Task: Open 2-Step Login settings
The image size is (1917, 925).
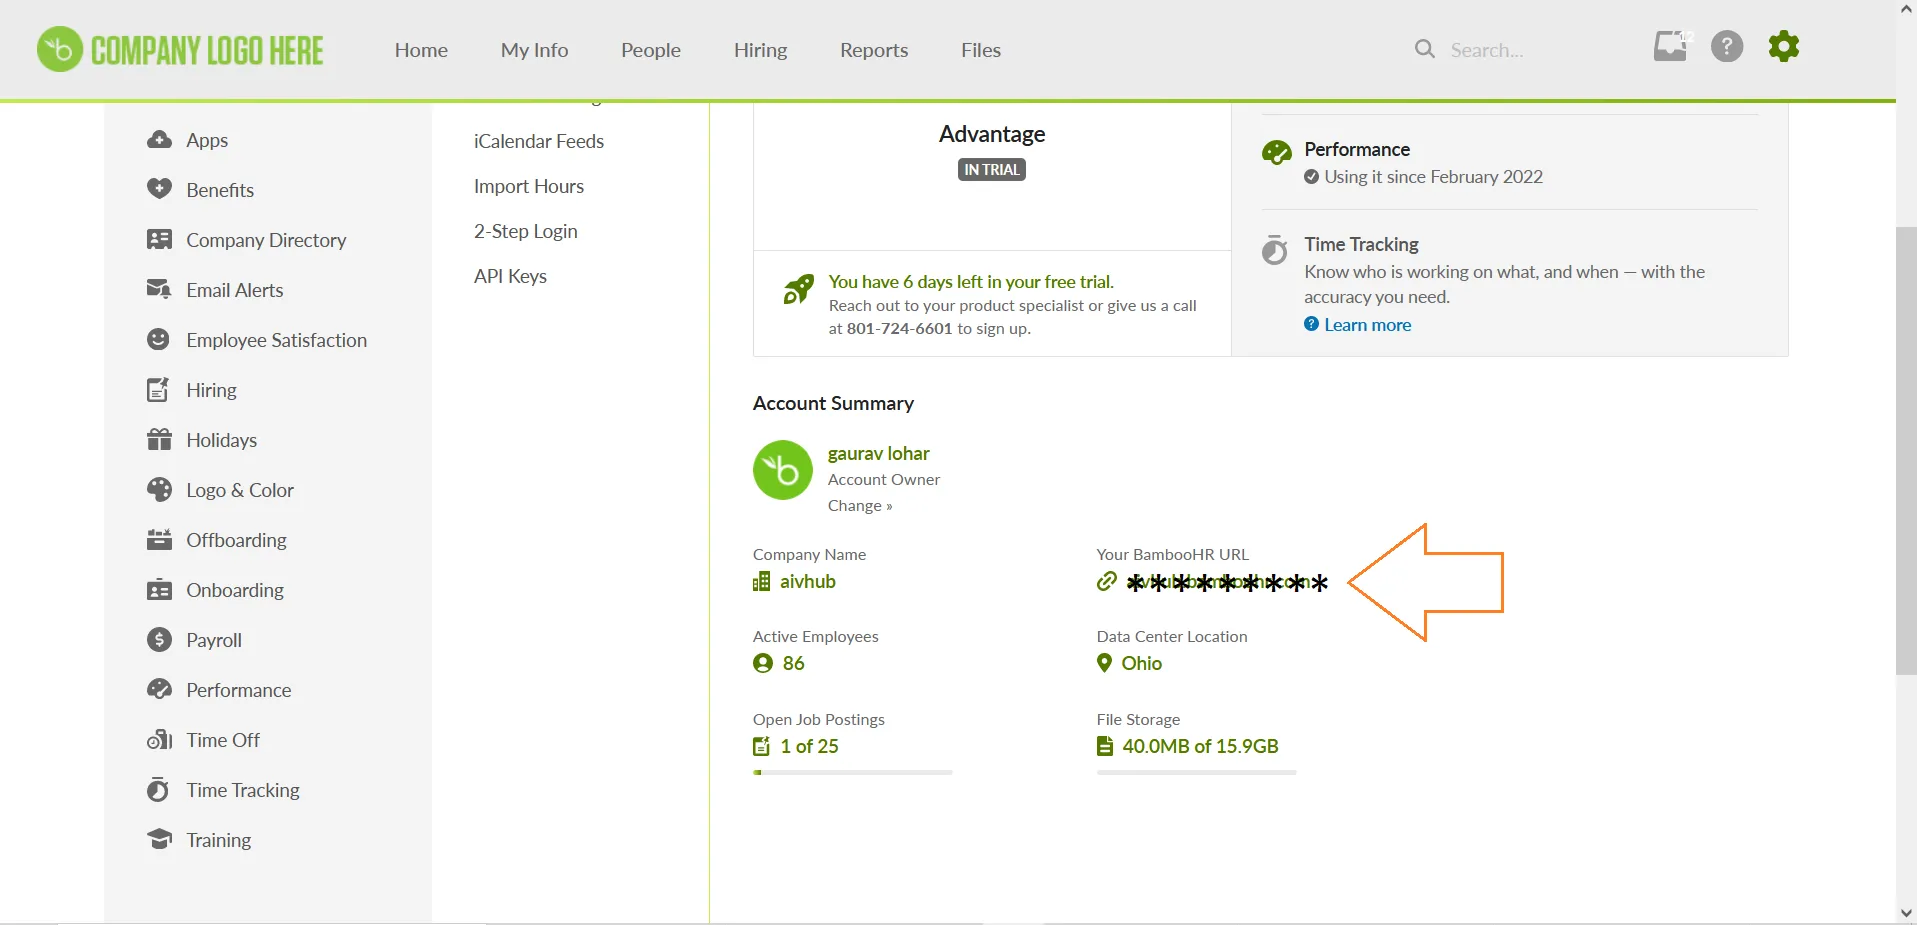Action: (526, 231)
